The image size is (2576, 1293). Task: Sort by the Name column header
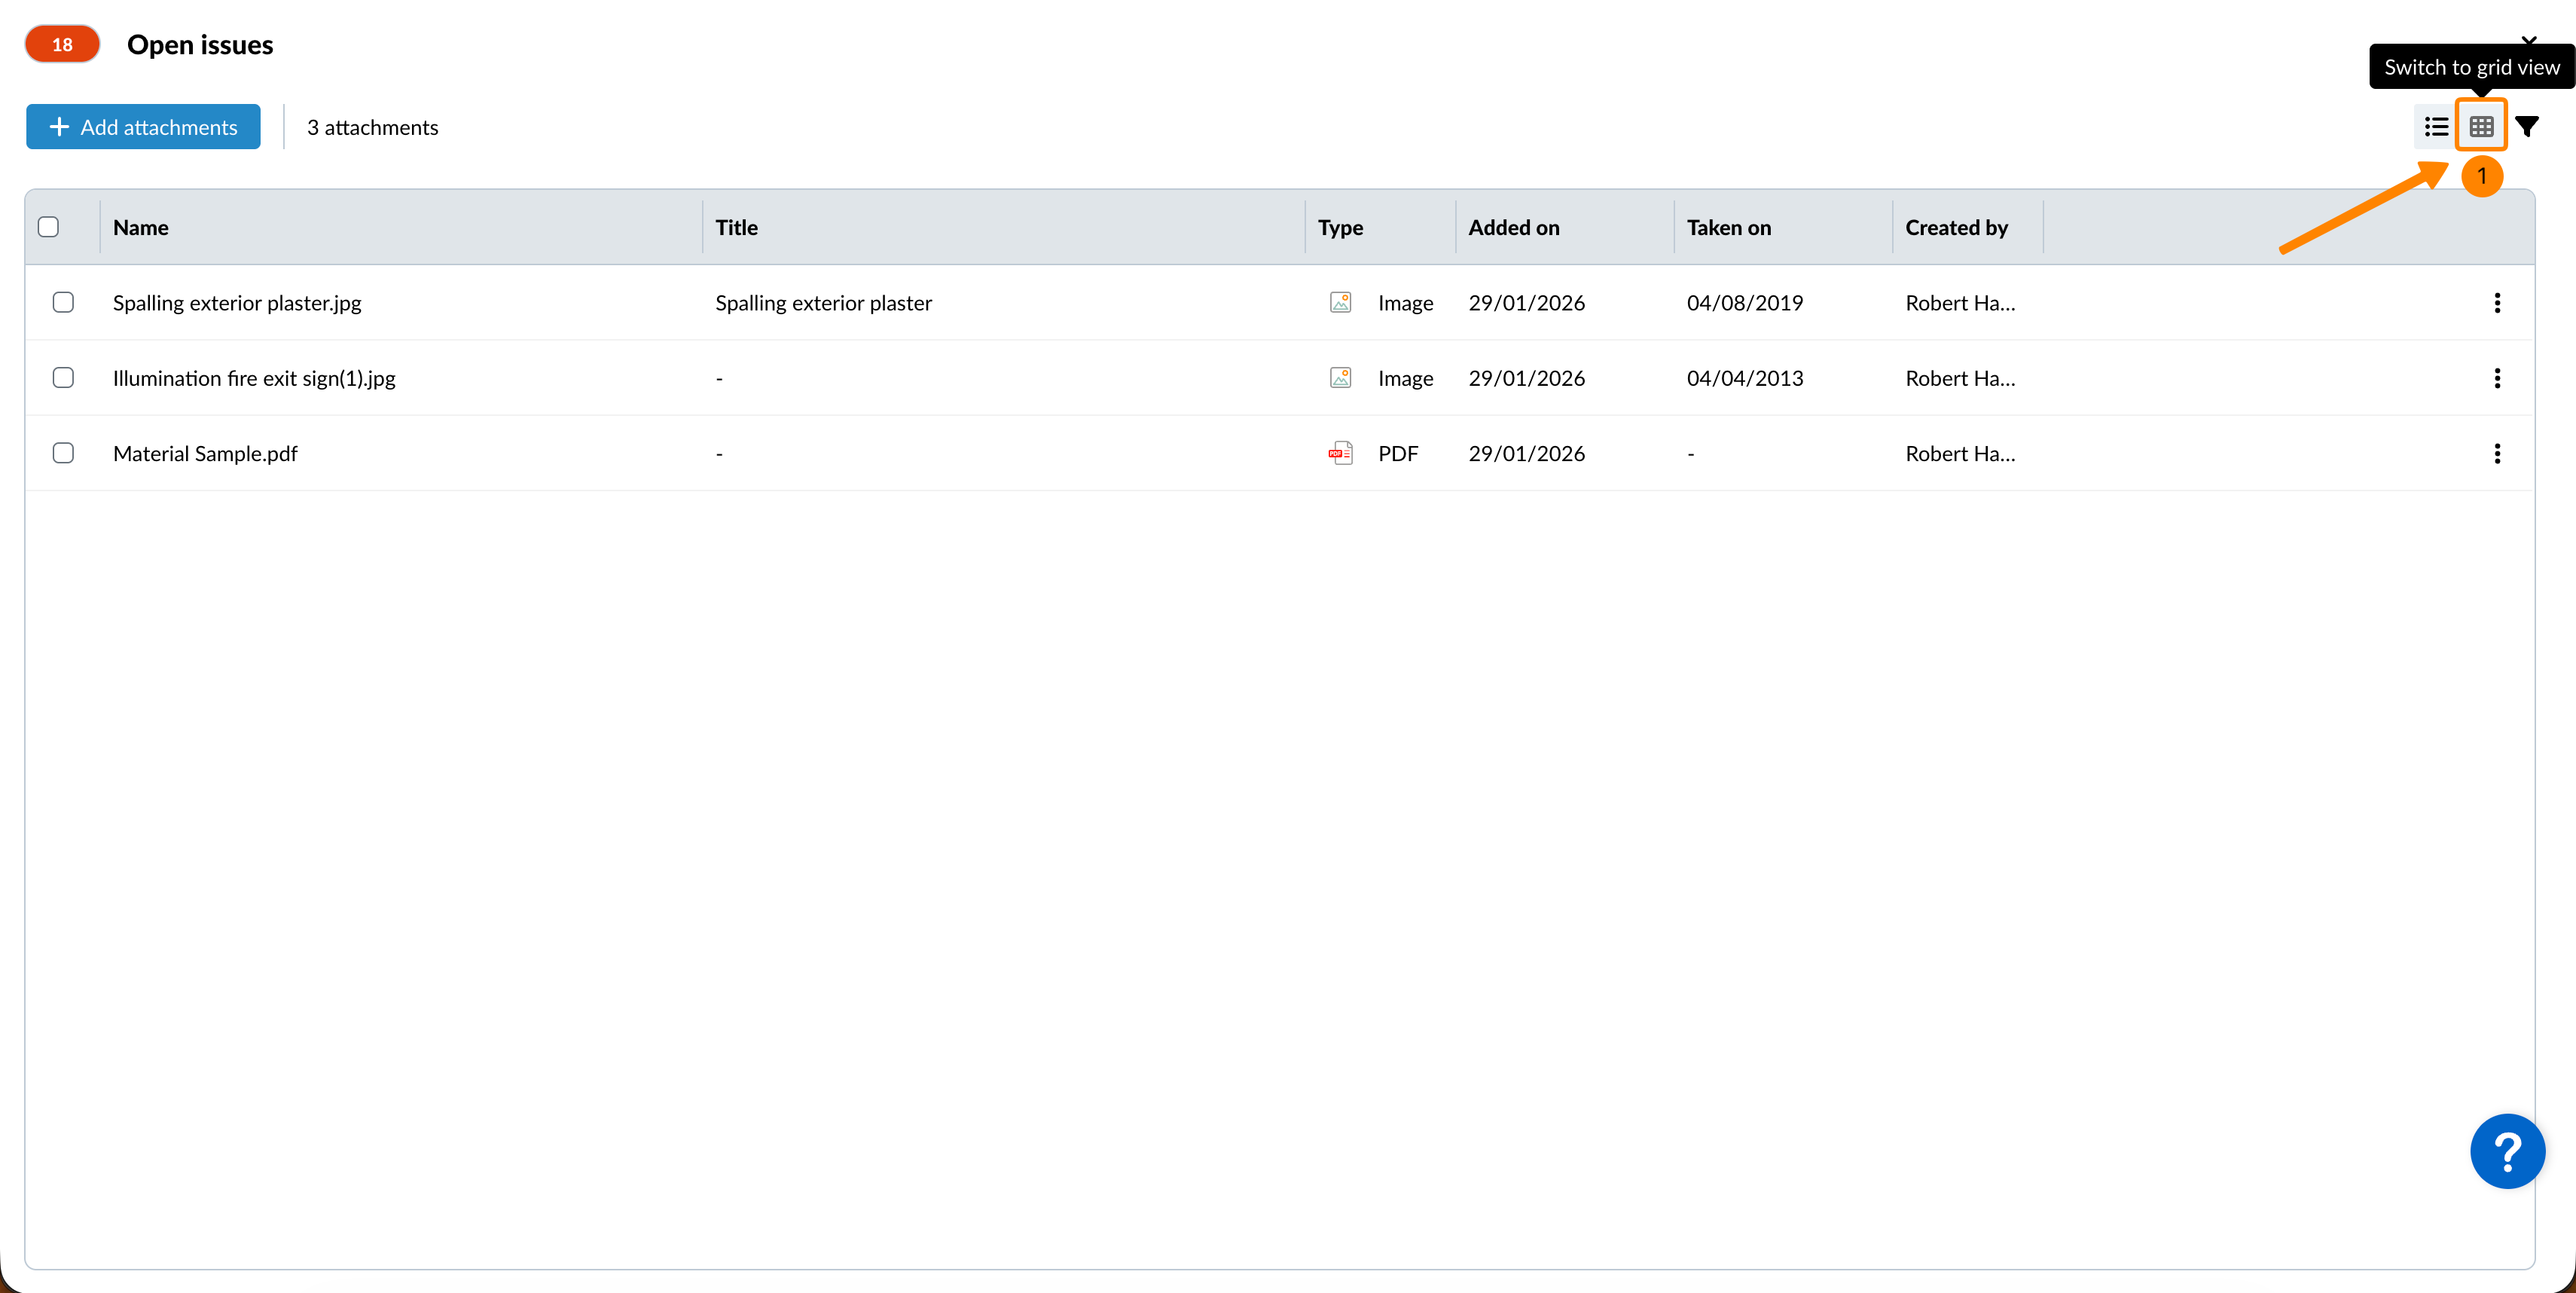pyautogui.click(x=141, y=227)
